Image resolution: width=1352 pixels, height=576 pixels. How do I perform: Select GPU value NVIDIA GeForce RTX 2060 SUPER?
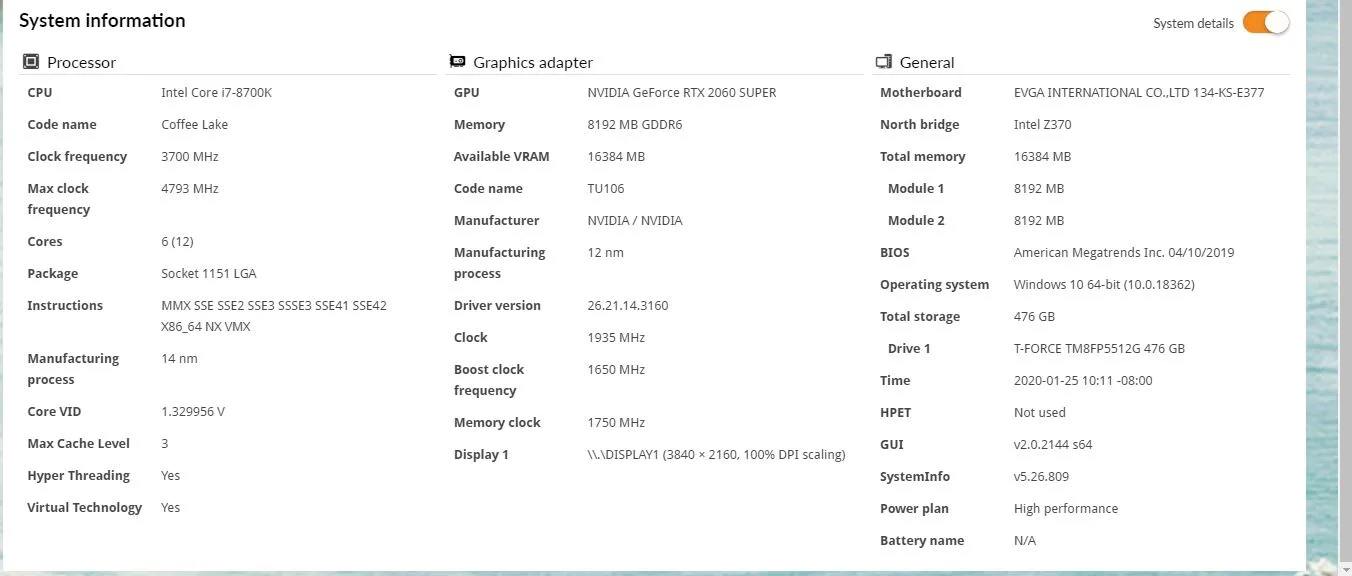pyautogui.click(x=682, y=93)
